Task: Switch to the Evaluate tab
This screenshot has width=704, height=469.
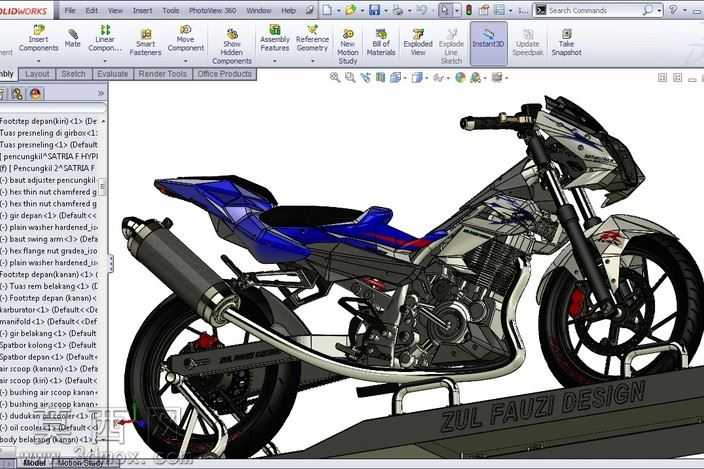Action: pos(113,74)
